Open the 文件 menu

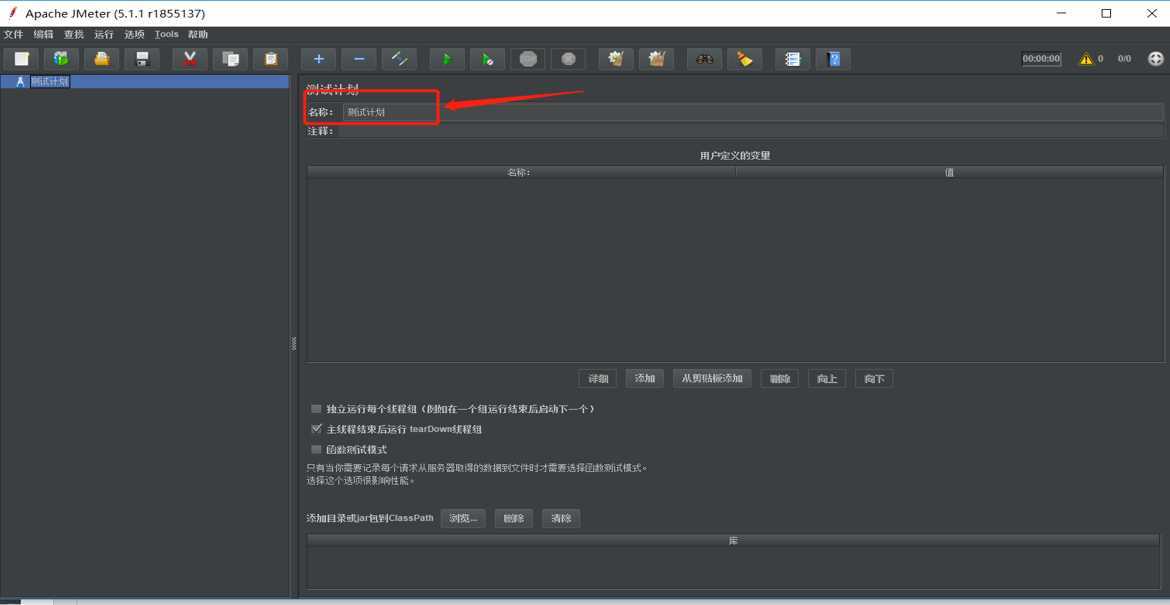(13, 34)
